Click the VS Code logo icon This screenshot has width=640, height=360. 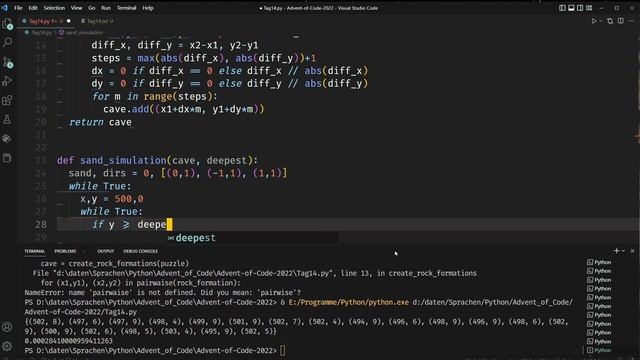pos(4,8)
